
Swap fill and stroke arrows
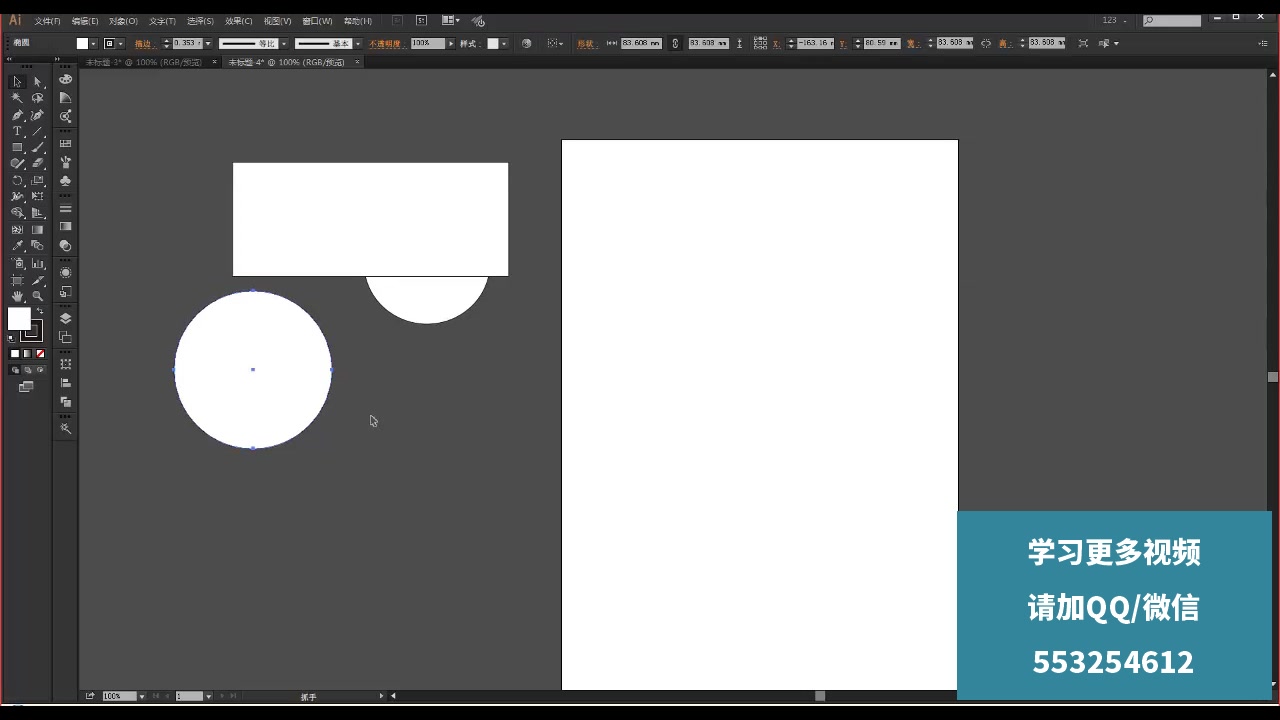coord(40,310)
